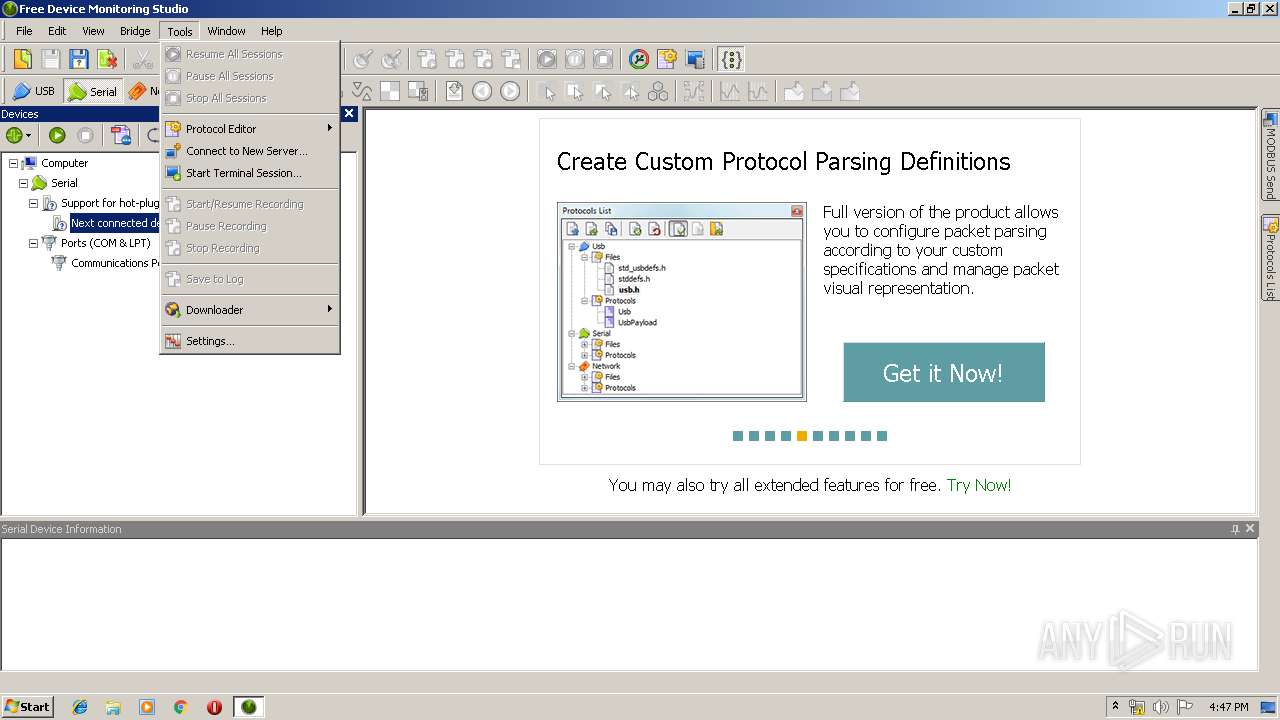1280x720 pixels.
Task: Click the previous (left arrow circle) toolbar icon
Action: (x=482, y=91)
